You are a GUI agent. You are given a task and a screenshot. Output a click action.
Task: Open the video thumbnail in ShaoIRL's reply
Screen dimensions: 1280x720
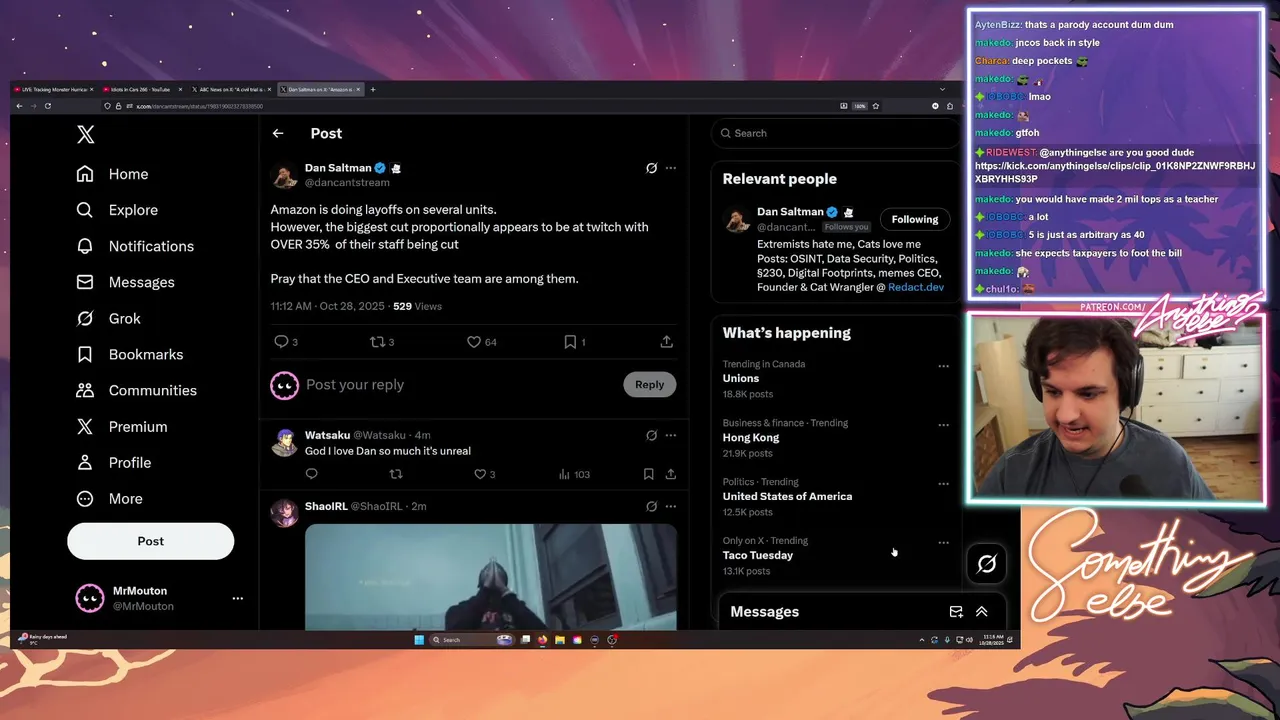click(x=491, y=577)
